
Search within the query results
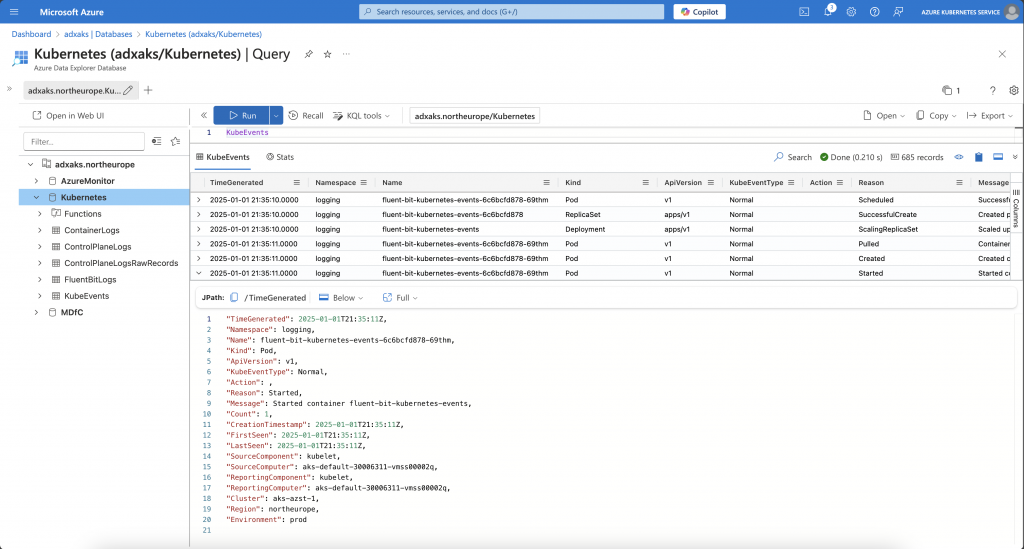pos(792,157)
